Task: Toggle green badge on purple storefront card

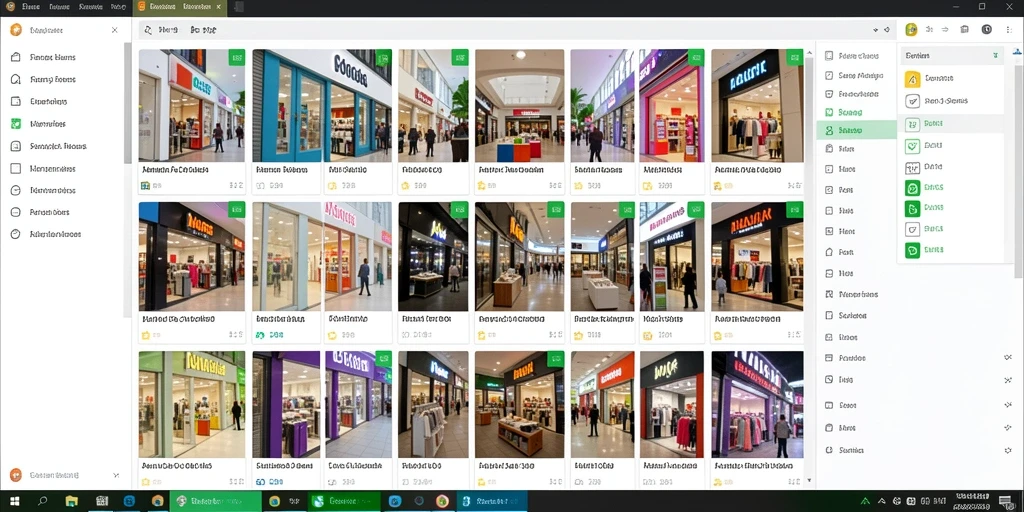Action: 383,359
